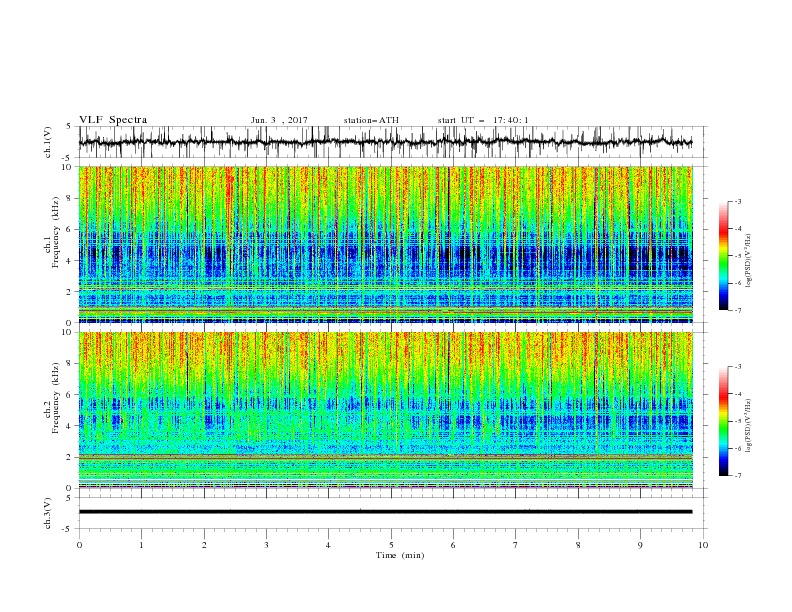
Task: Click the "-7" label on ch.1 colorbar
Action: point(738,310)
